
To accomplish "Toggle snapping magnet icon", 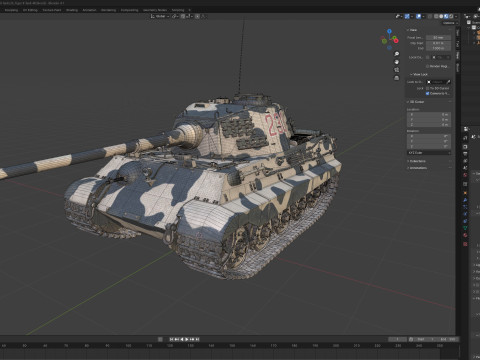I will click(183, 16).
